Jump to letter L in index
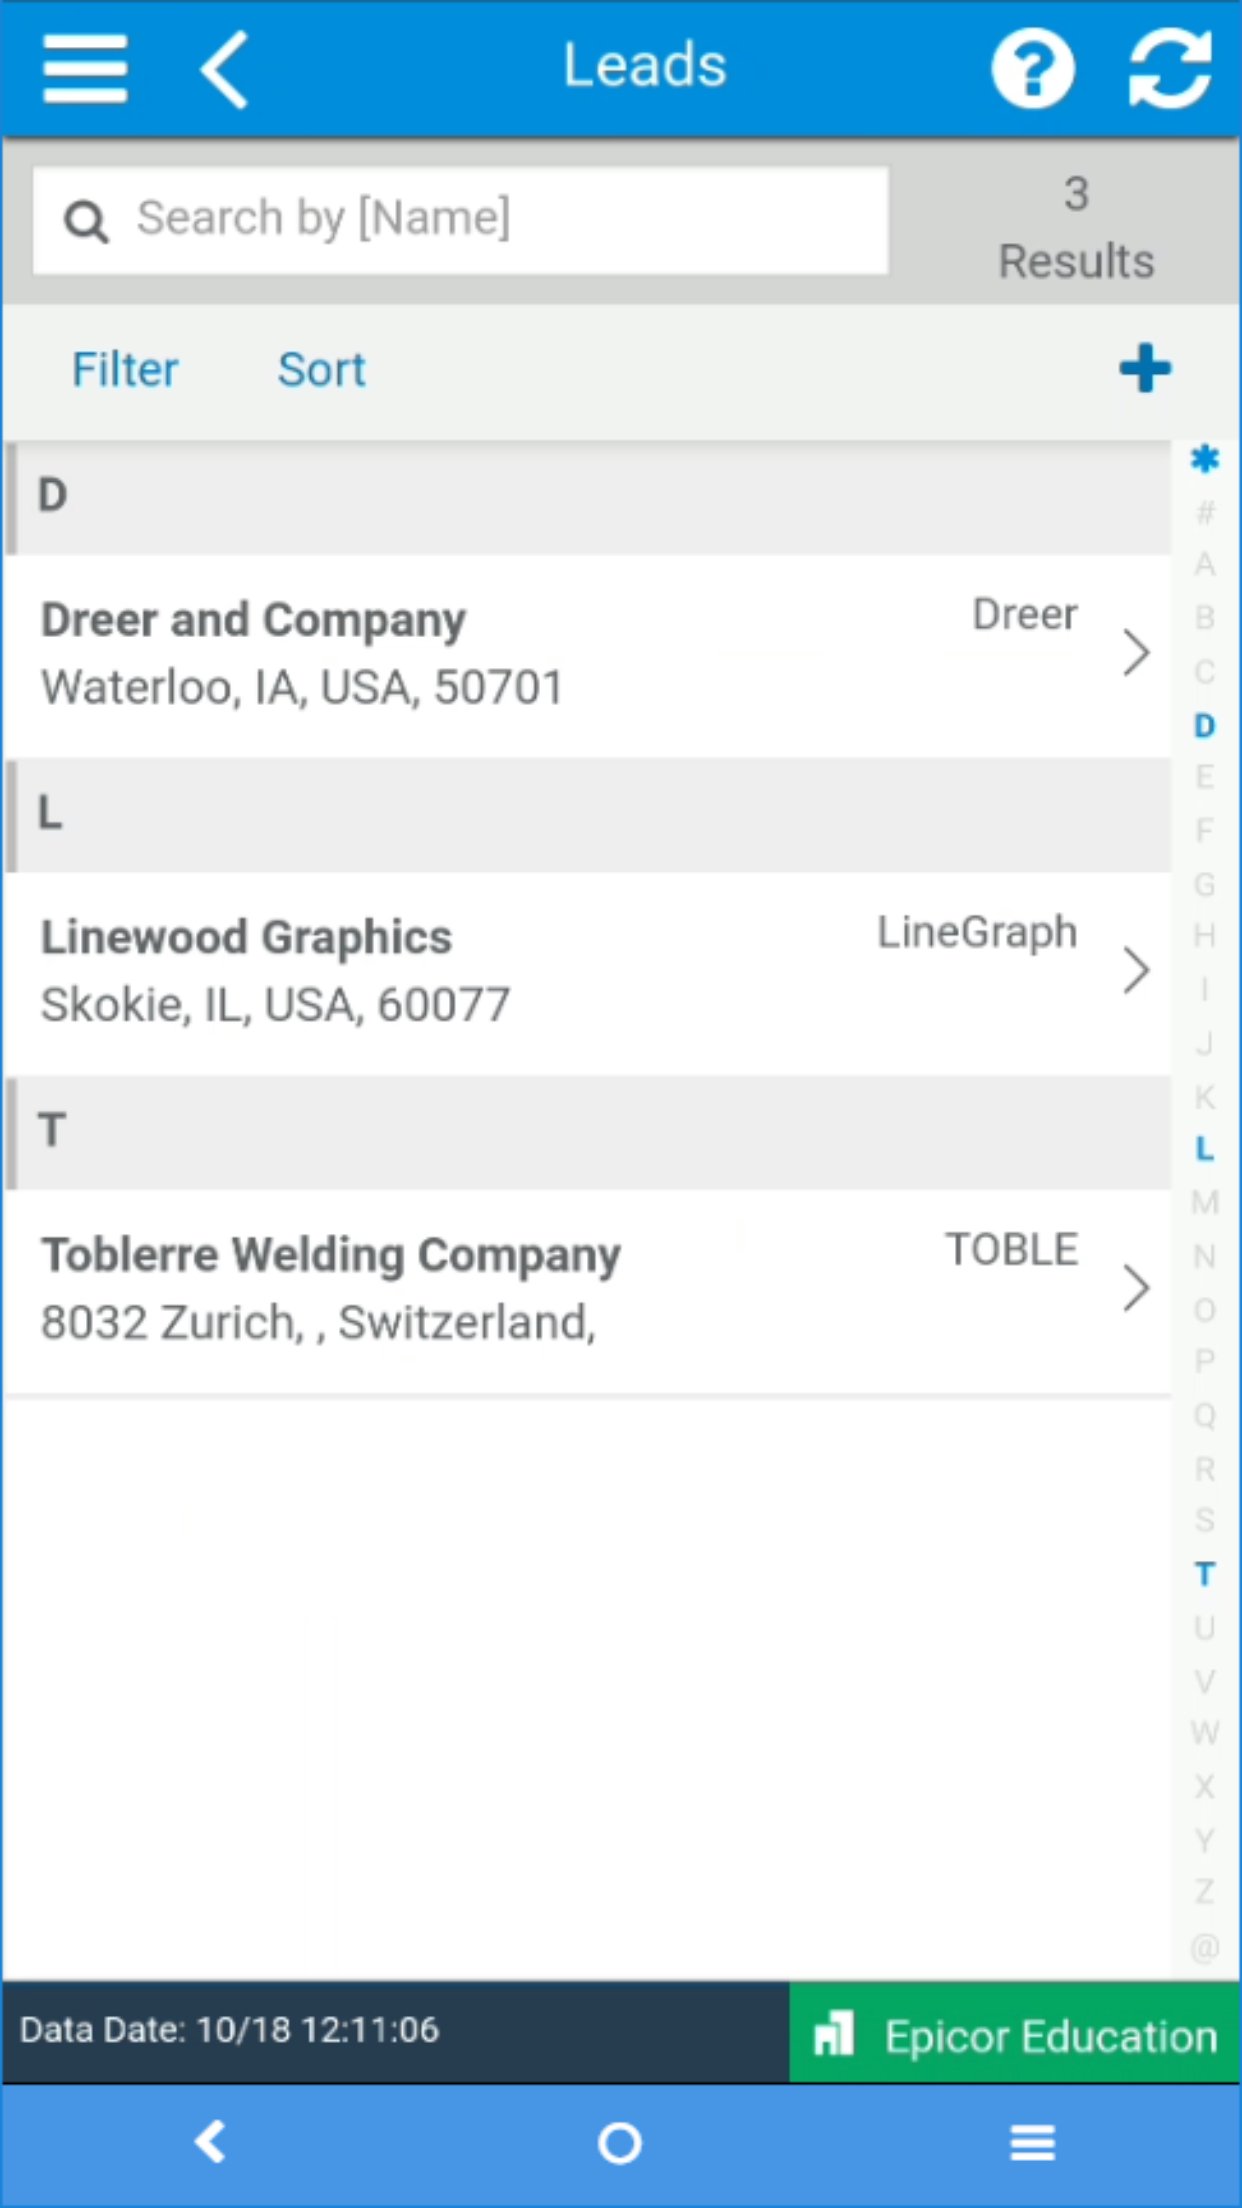 1205,1149
